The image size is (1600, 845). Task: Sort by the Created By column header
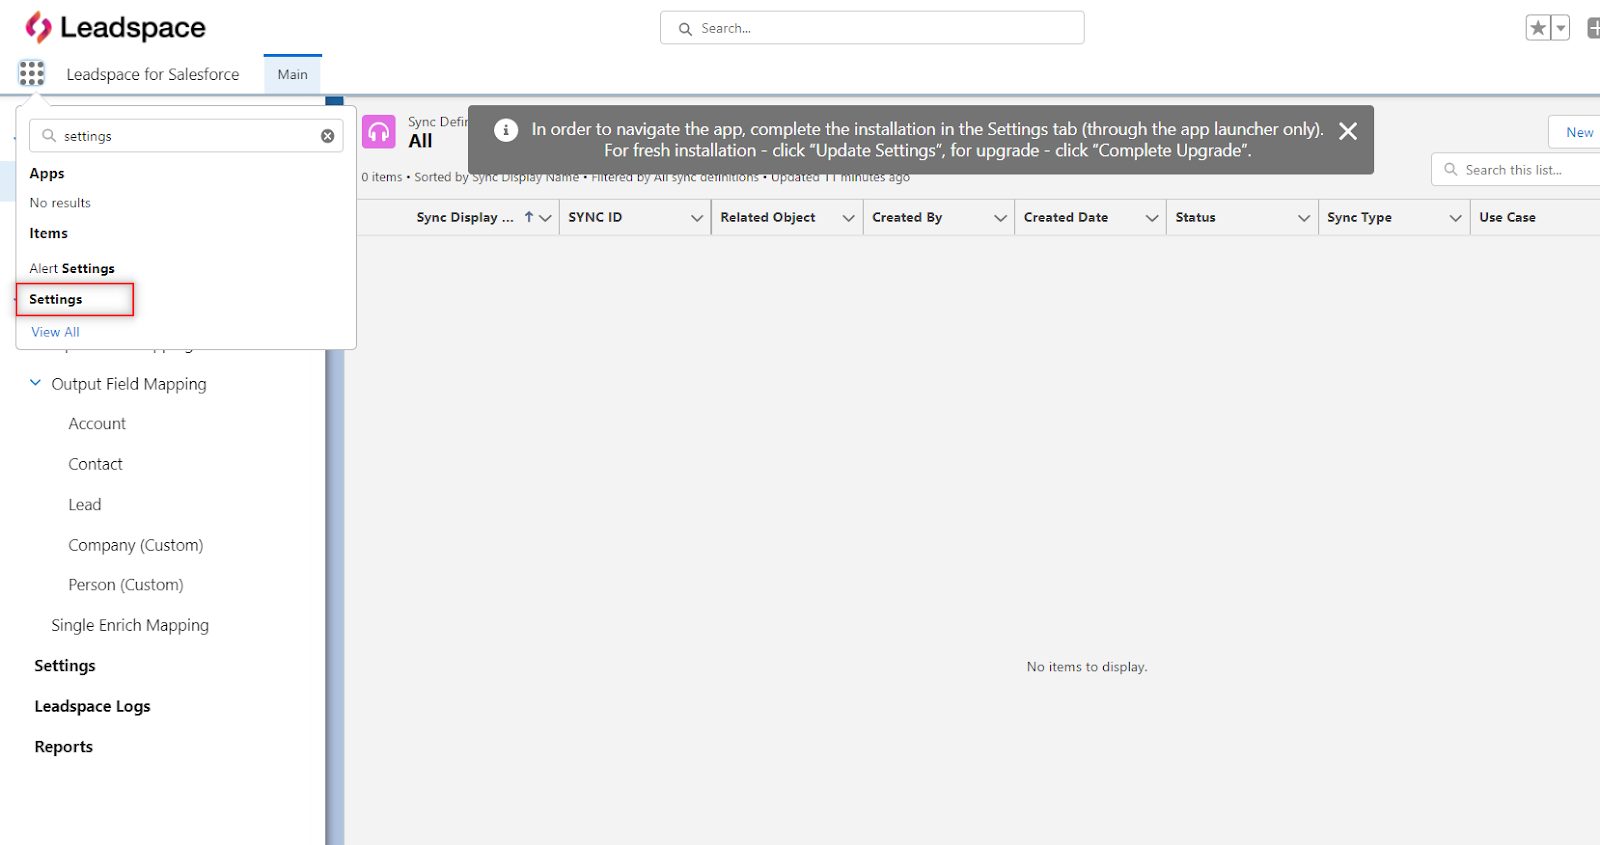[907, 217]
